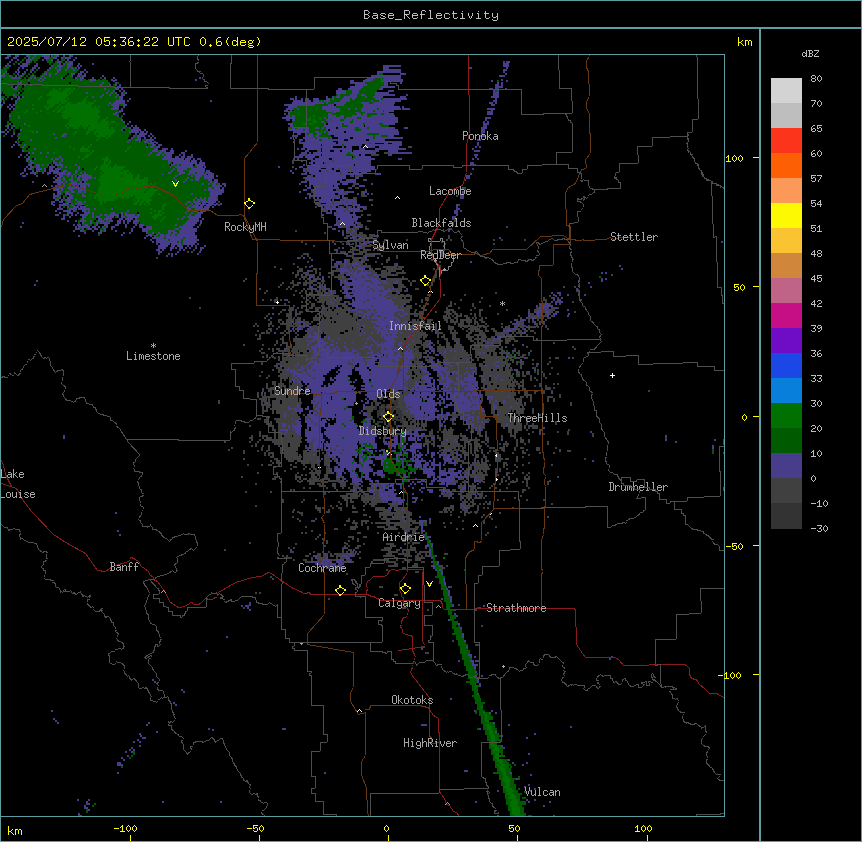The height and width of the screenshot is (842, 862).
Task: Select the dark blue 33-36 dBZ legend swatch
Action: [x=786, y=365]
